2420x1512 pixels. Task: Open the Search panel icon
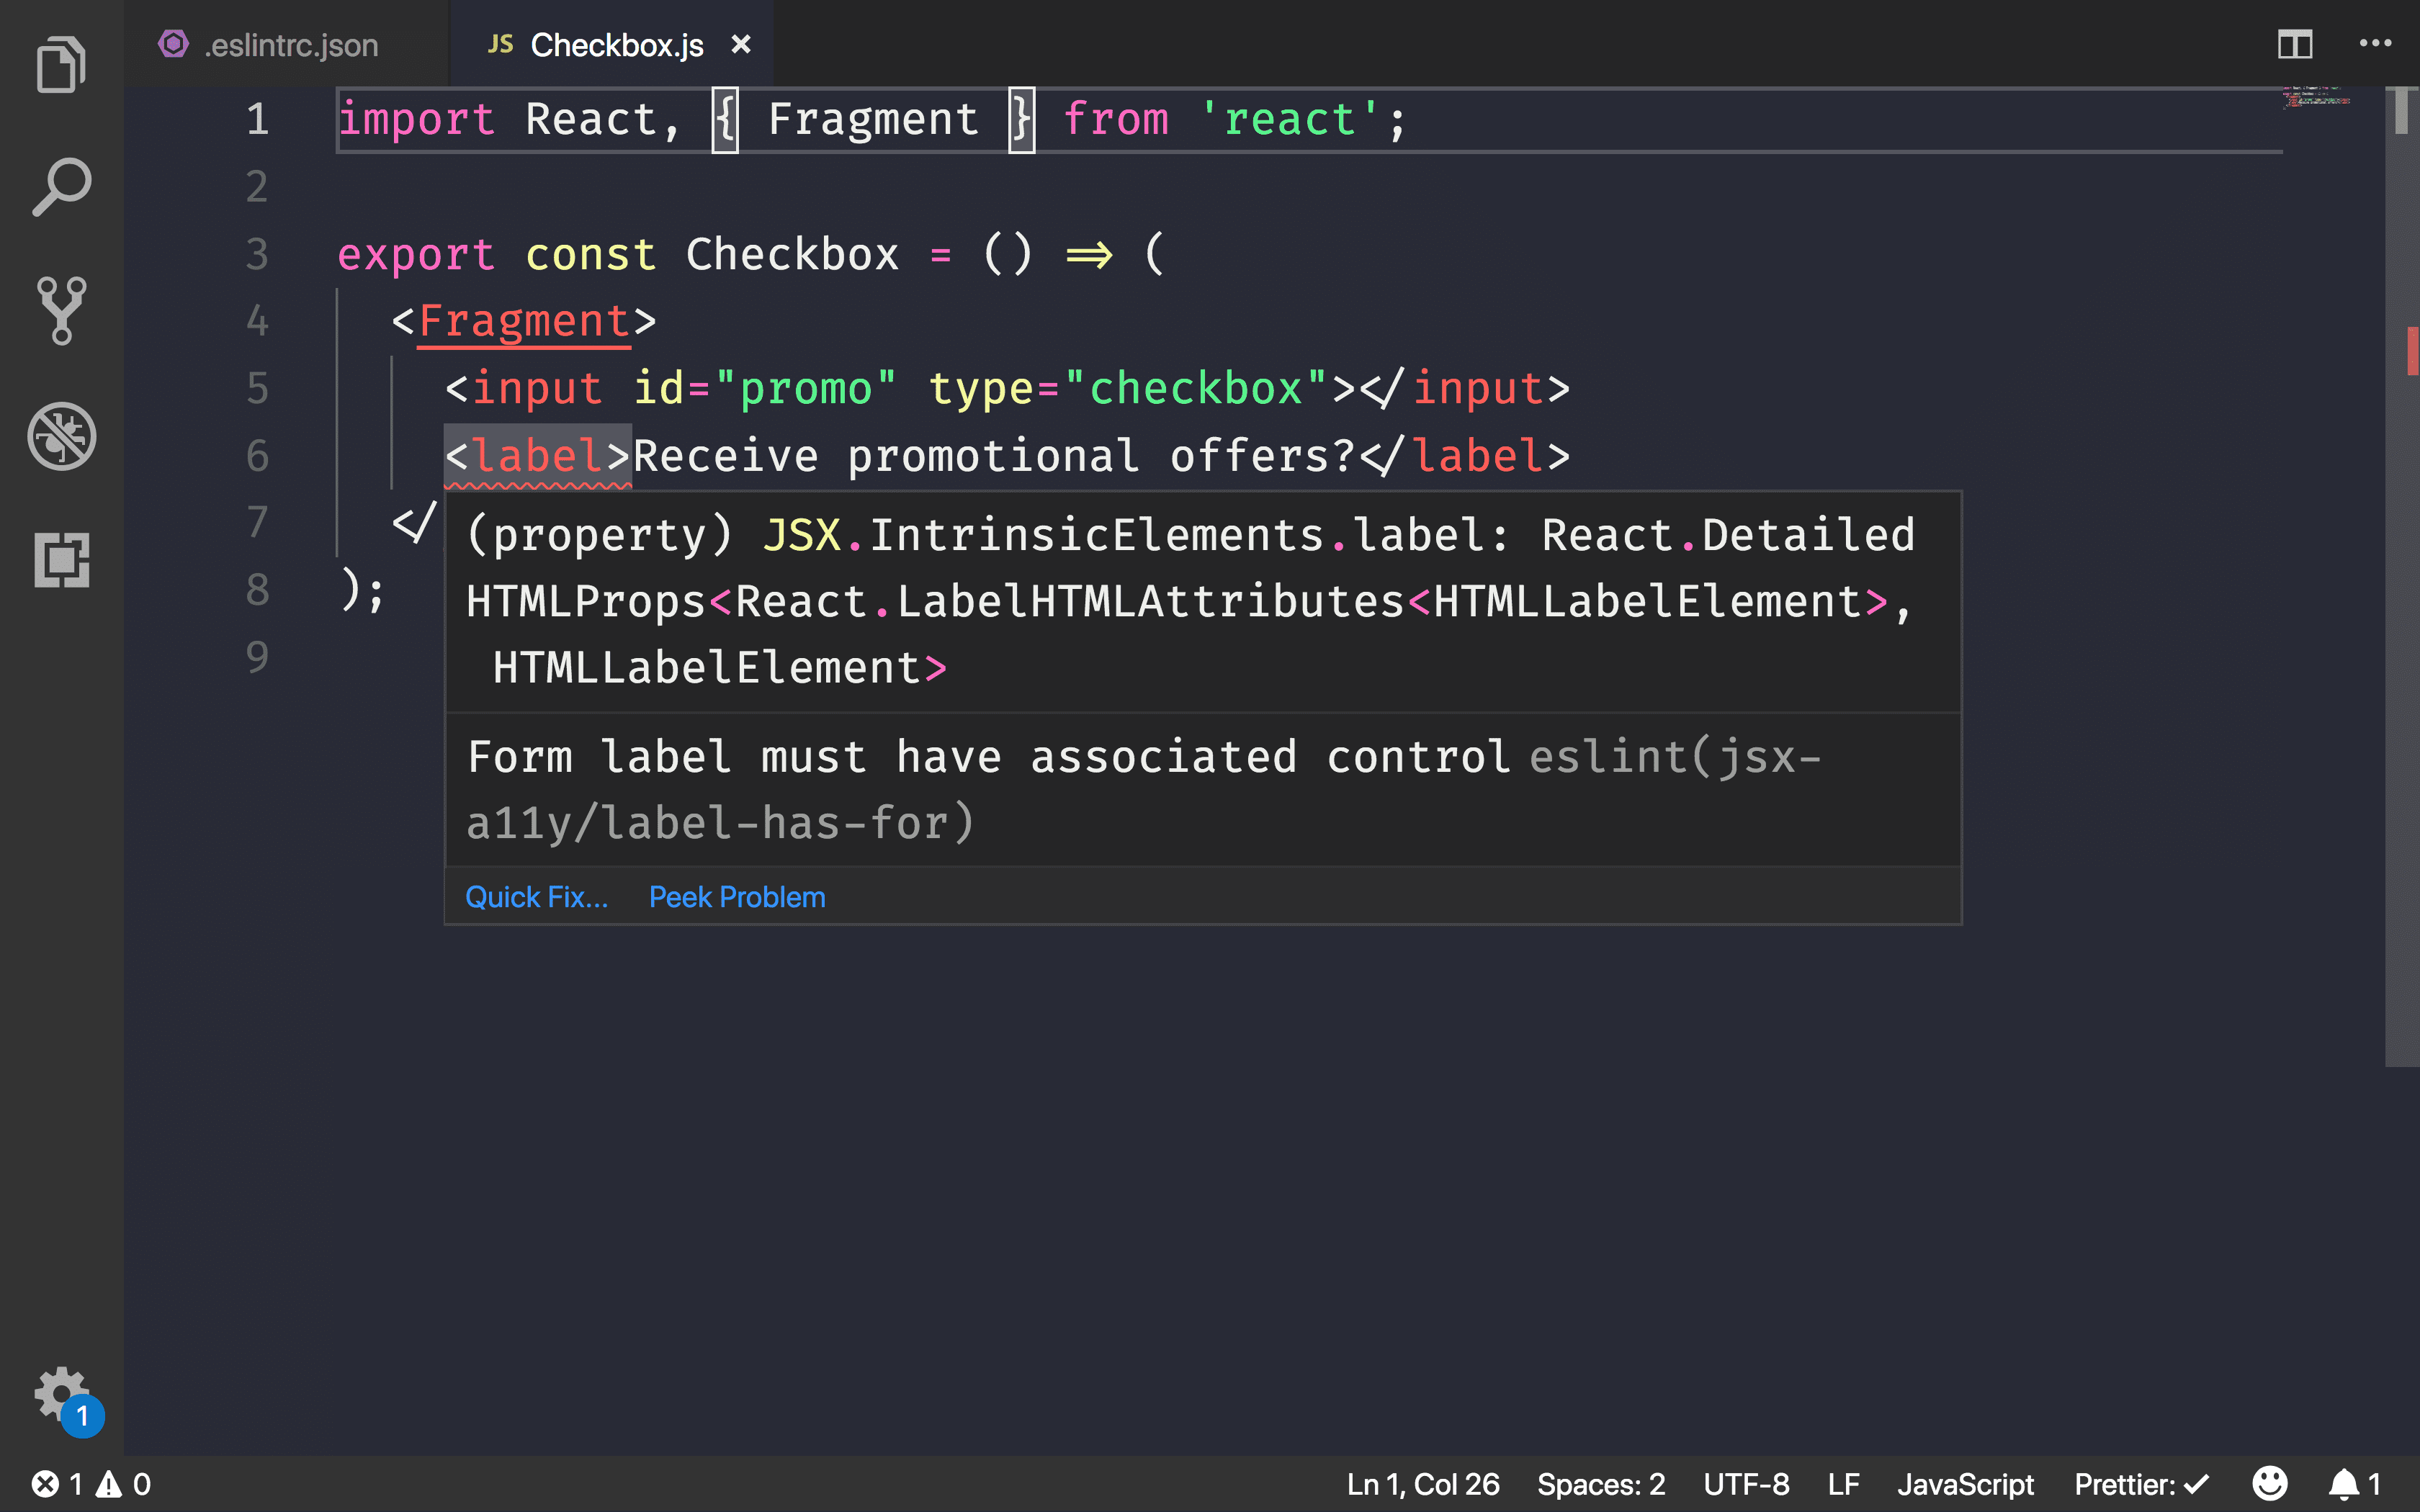coord(61,188)
